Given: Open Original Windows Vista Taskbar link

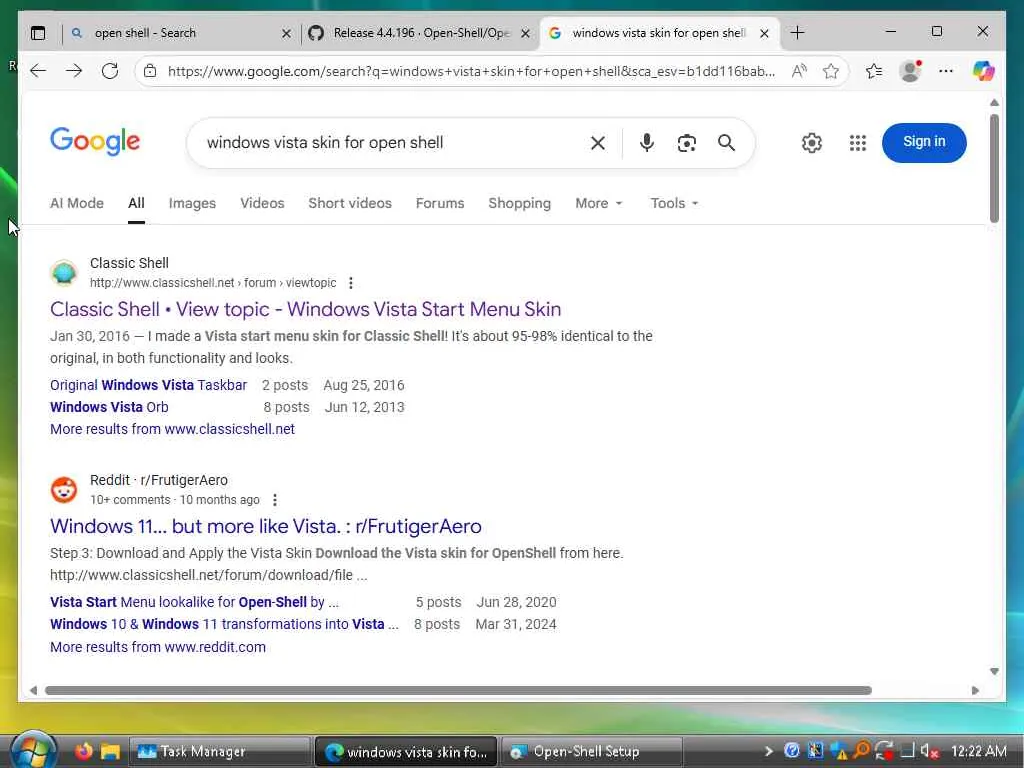Looking at the screenshot, I should 148,385.
